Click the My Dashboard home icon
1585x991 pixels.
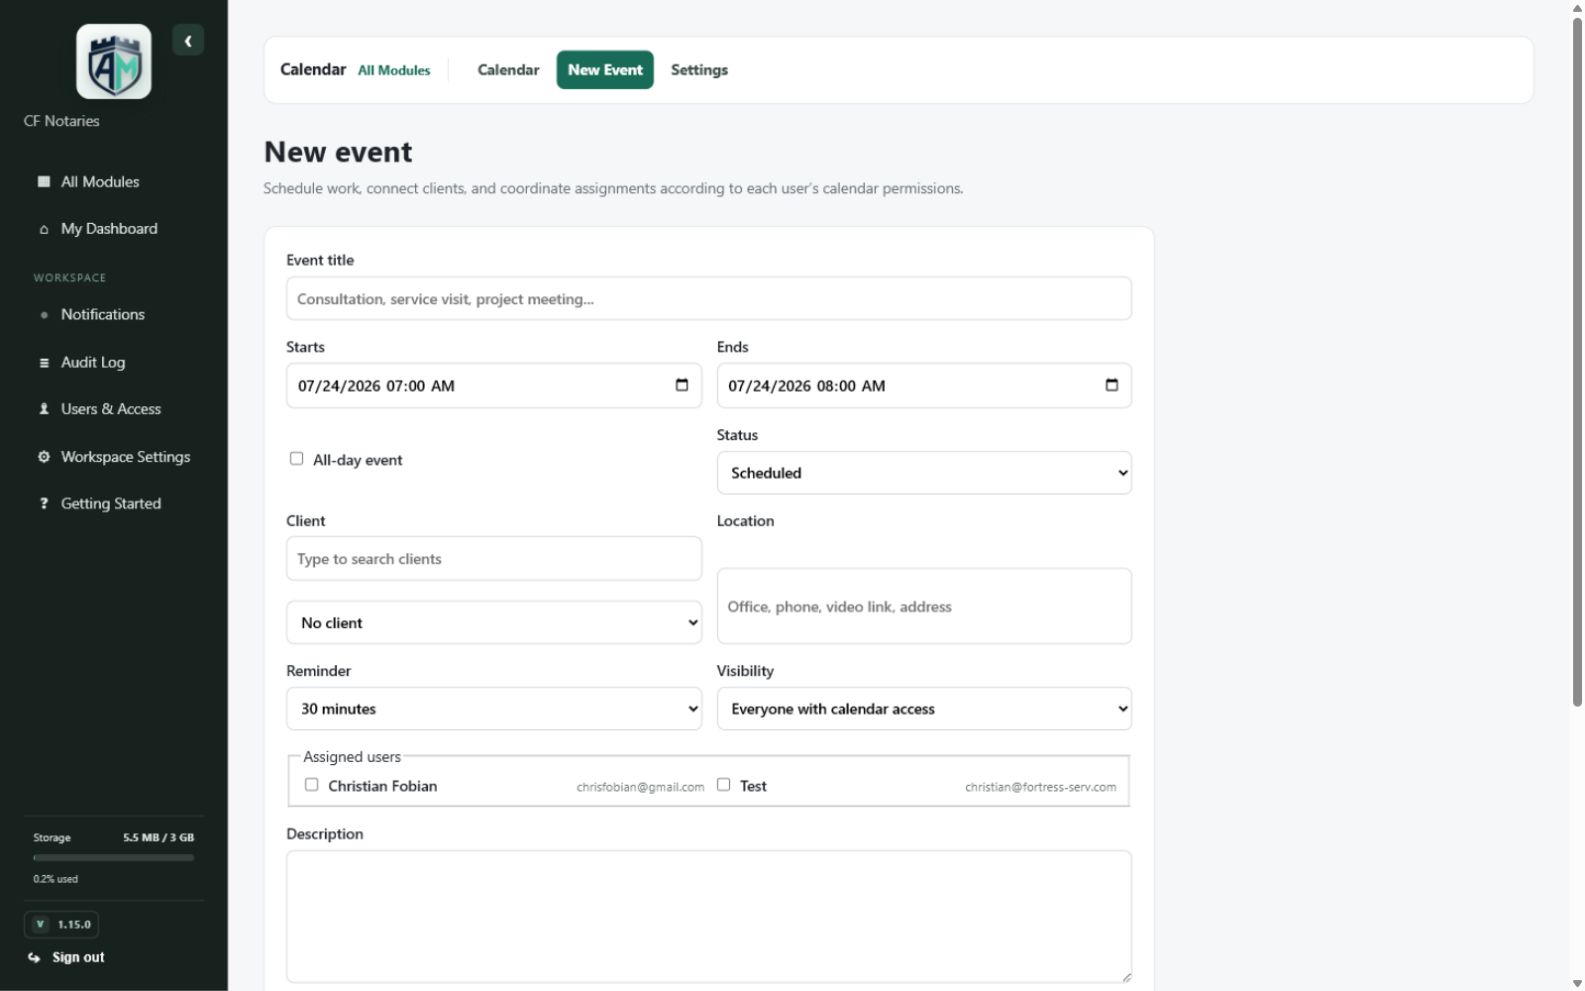[43, 229]
